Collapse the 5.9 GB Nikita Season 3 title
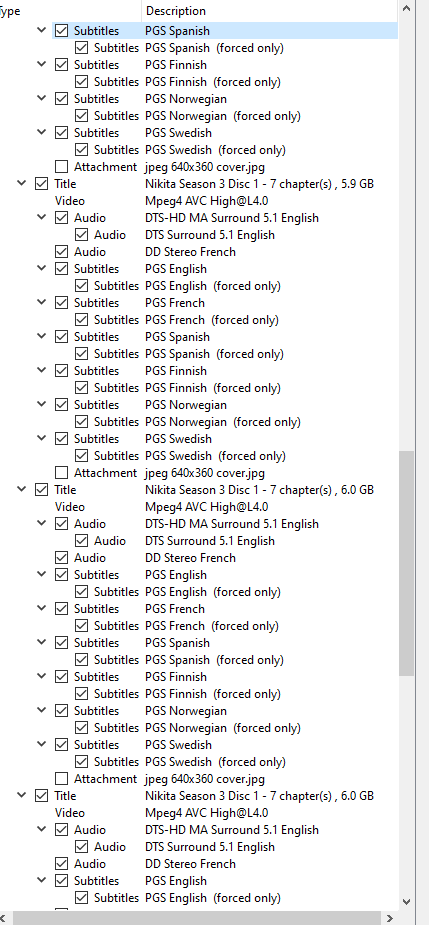The height and width of the screenshot is (925, 429). click(x=22, y=183)
